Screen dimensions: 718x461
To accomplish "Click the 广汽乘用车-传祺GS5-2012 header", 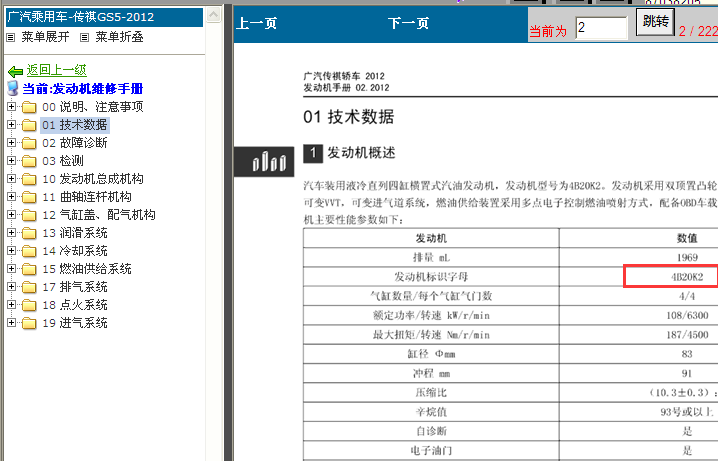I will [104, 17].
